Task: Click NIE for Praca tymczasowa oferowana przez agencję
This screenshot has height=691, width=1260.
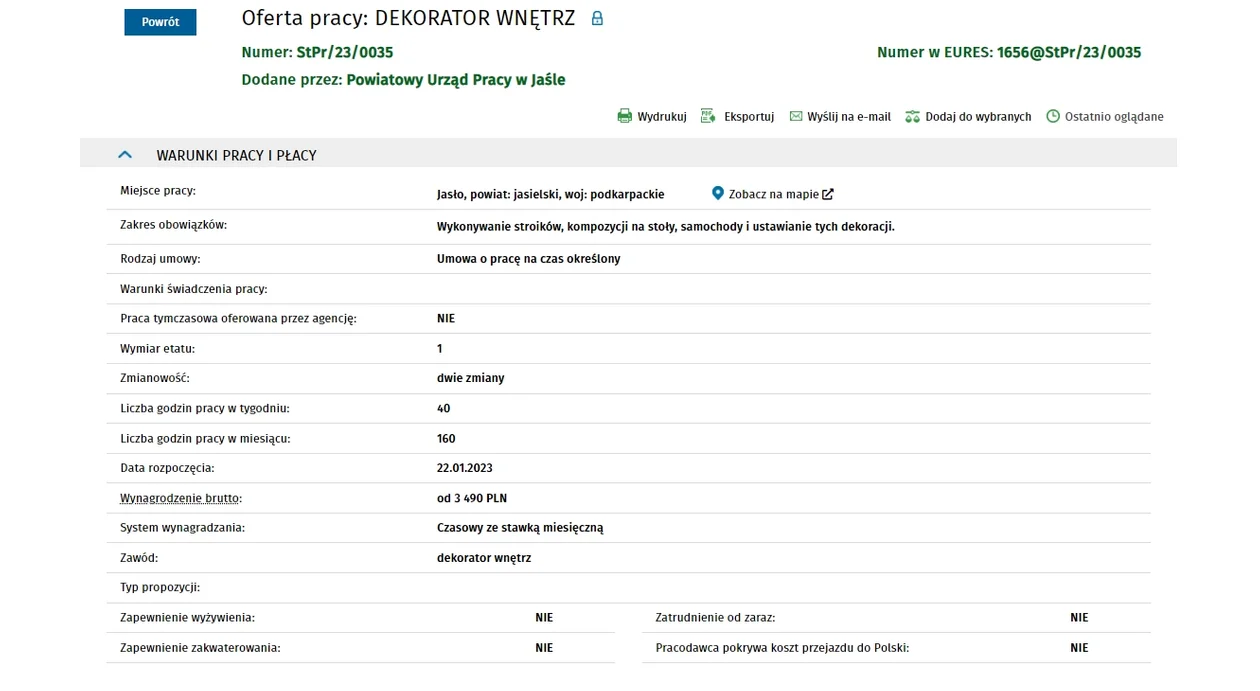Action: tap(446, 318)
